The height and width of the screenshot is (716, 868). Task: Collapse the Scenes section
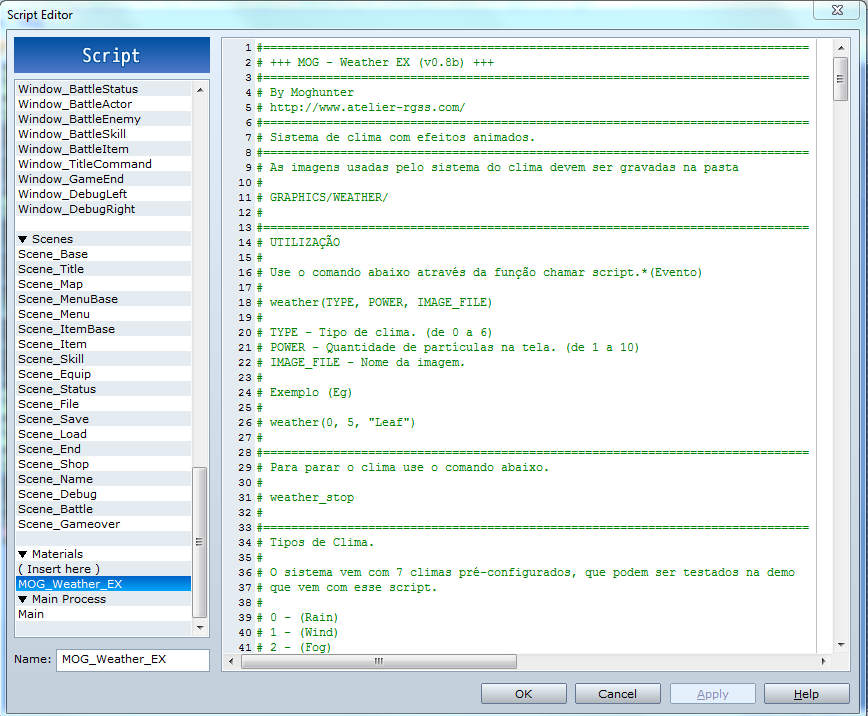[21, 239]
